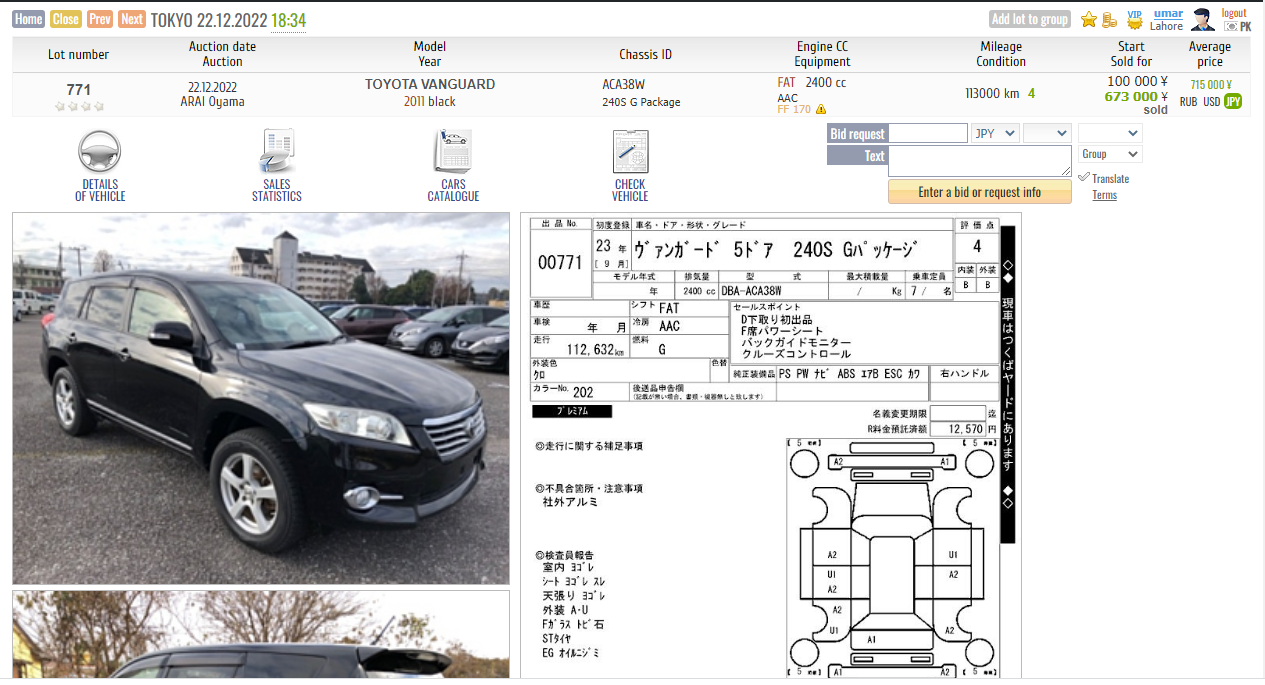This screenshot has height=685, width=1265.
Task: Click the Bid request amount field
Action: (x=928, y=133)
